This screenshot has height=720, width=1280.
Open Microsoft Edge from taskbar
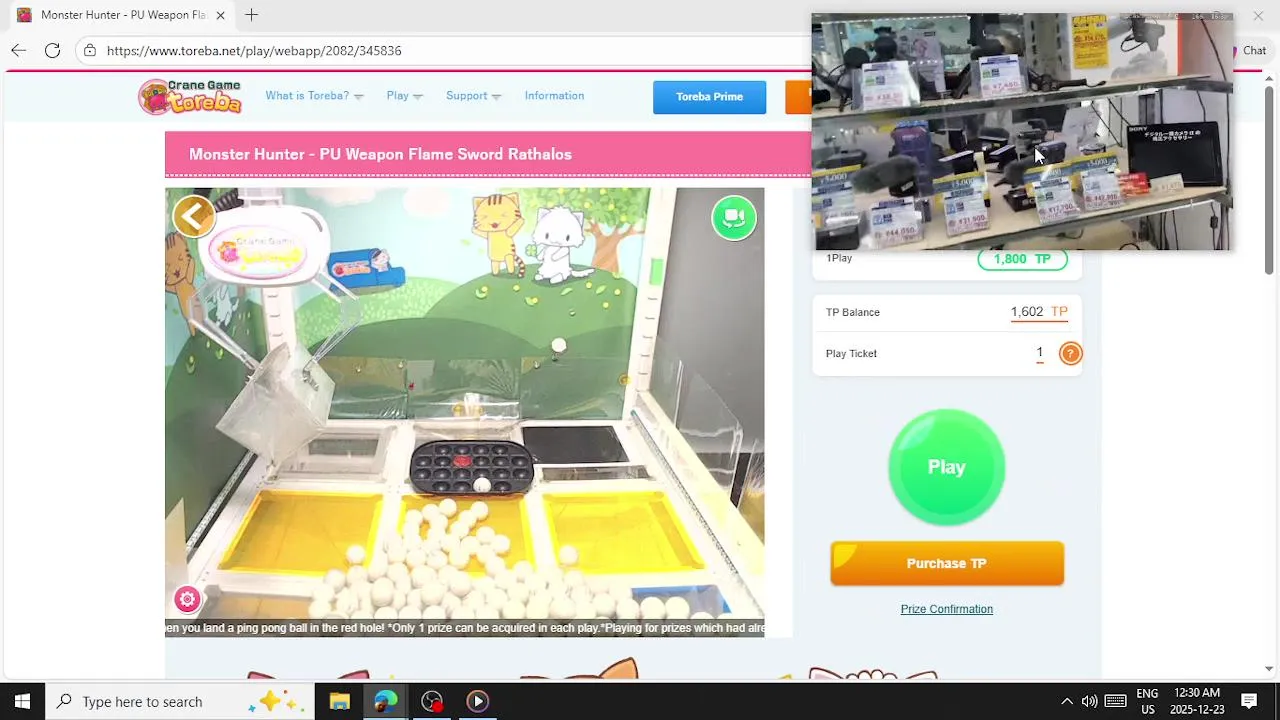pyautogui.click(x=386, y=701)
